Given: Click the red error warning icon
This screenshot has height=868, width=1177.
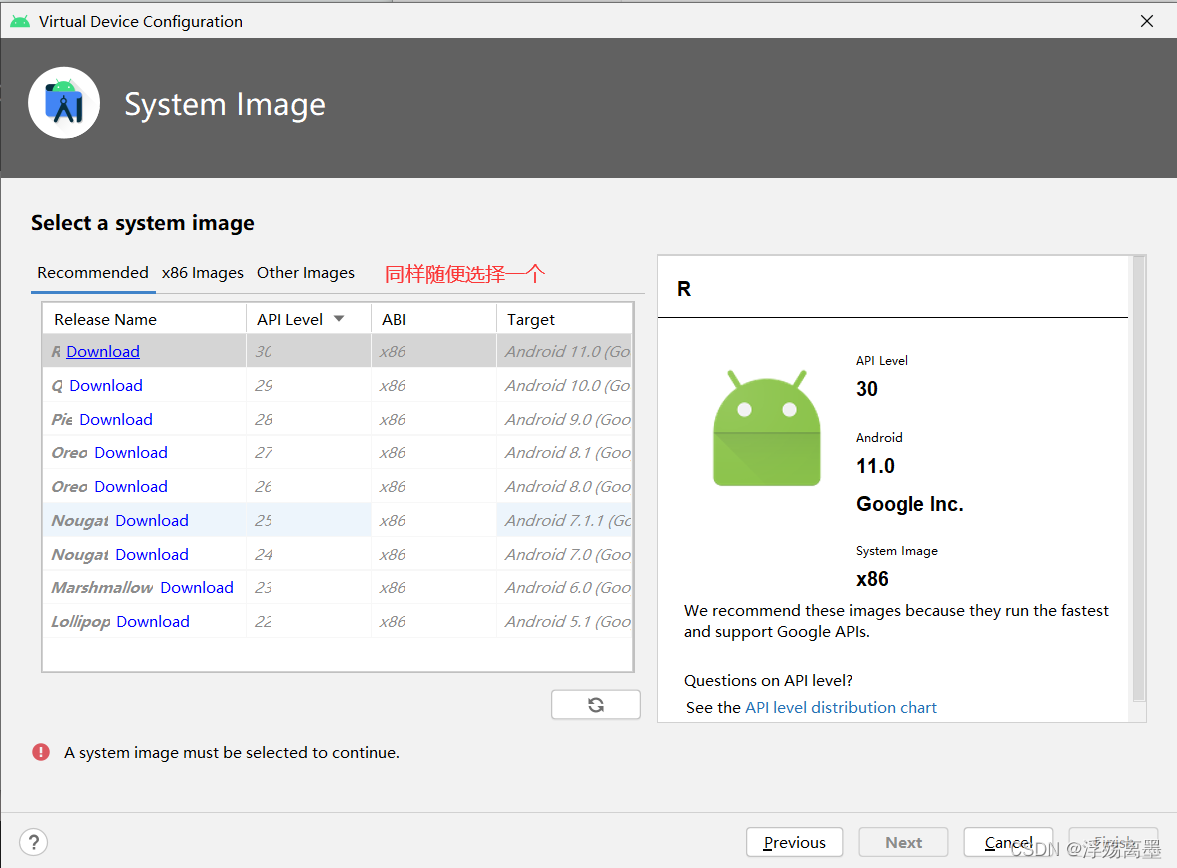Looking at the screenshot, I should (x=41, y=752).
